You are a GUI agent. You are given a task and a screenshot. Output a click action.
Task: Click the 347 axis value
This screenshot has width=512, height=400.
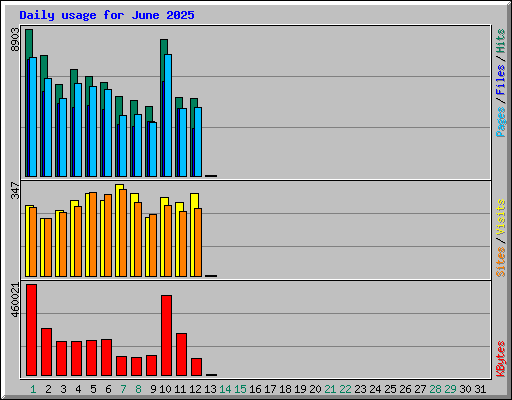coord(15,190)
